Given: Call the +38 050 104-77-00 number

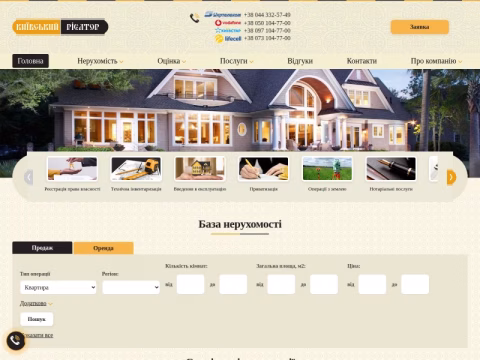Looking at the screenshot, I should tap(267, 23).
